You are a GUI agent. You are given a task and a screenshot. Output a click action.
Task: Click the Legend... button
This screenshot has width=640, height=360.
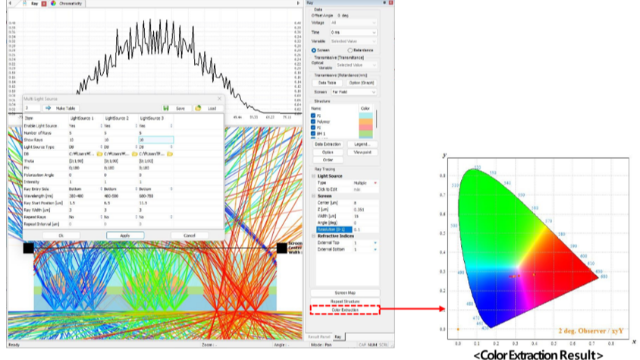[x=362, y=144]
